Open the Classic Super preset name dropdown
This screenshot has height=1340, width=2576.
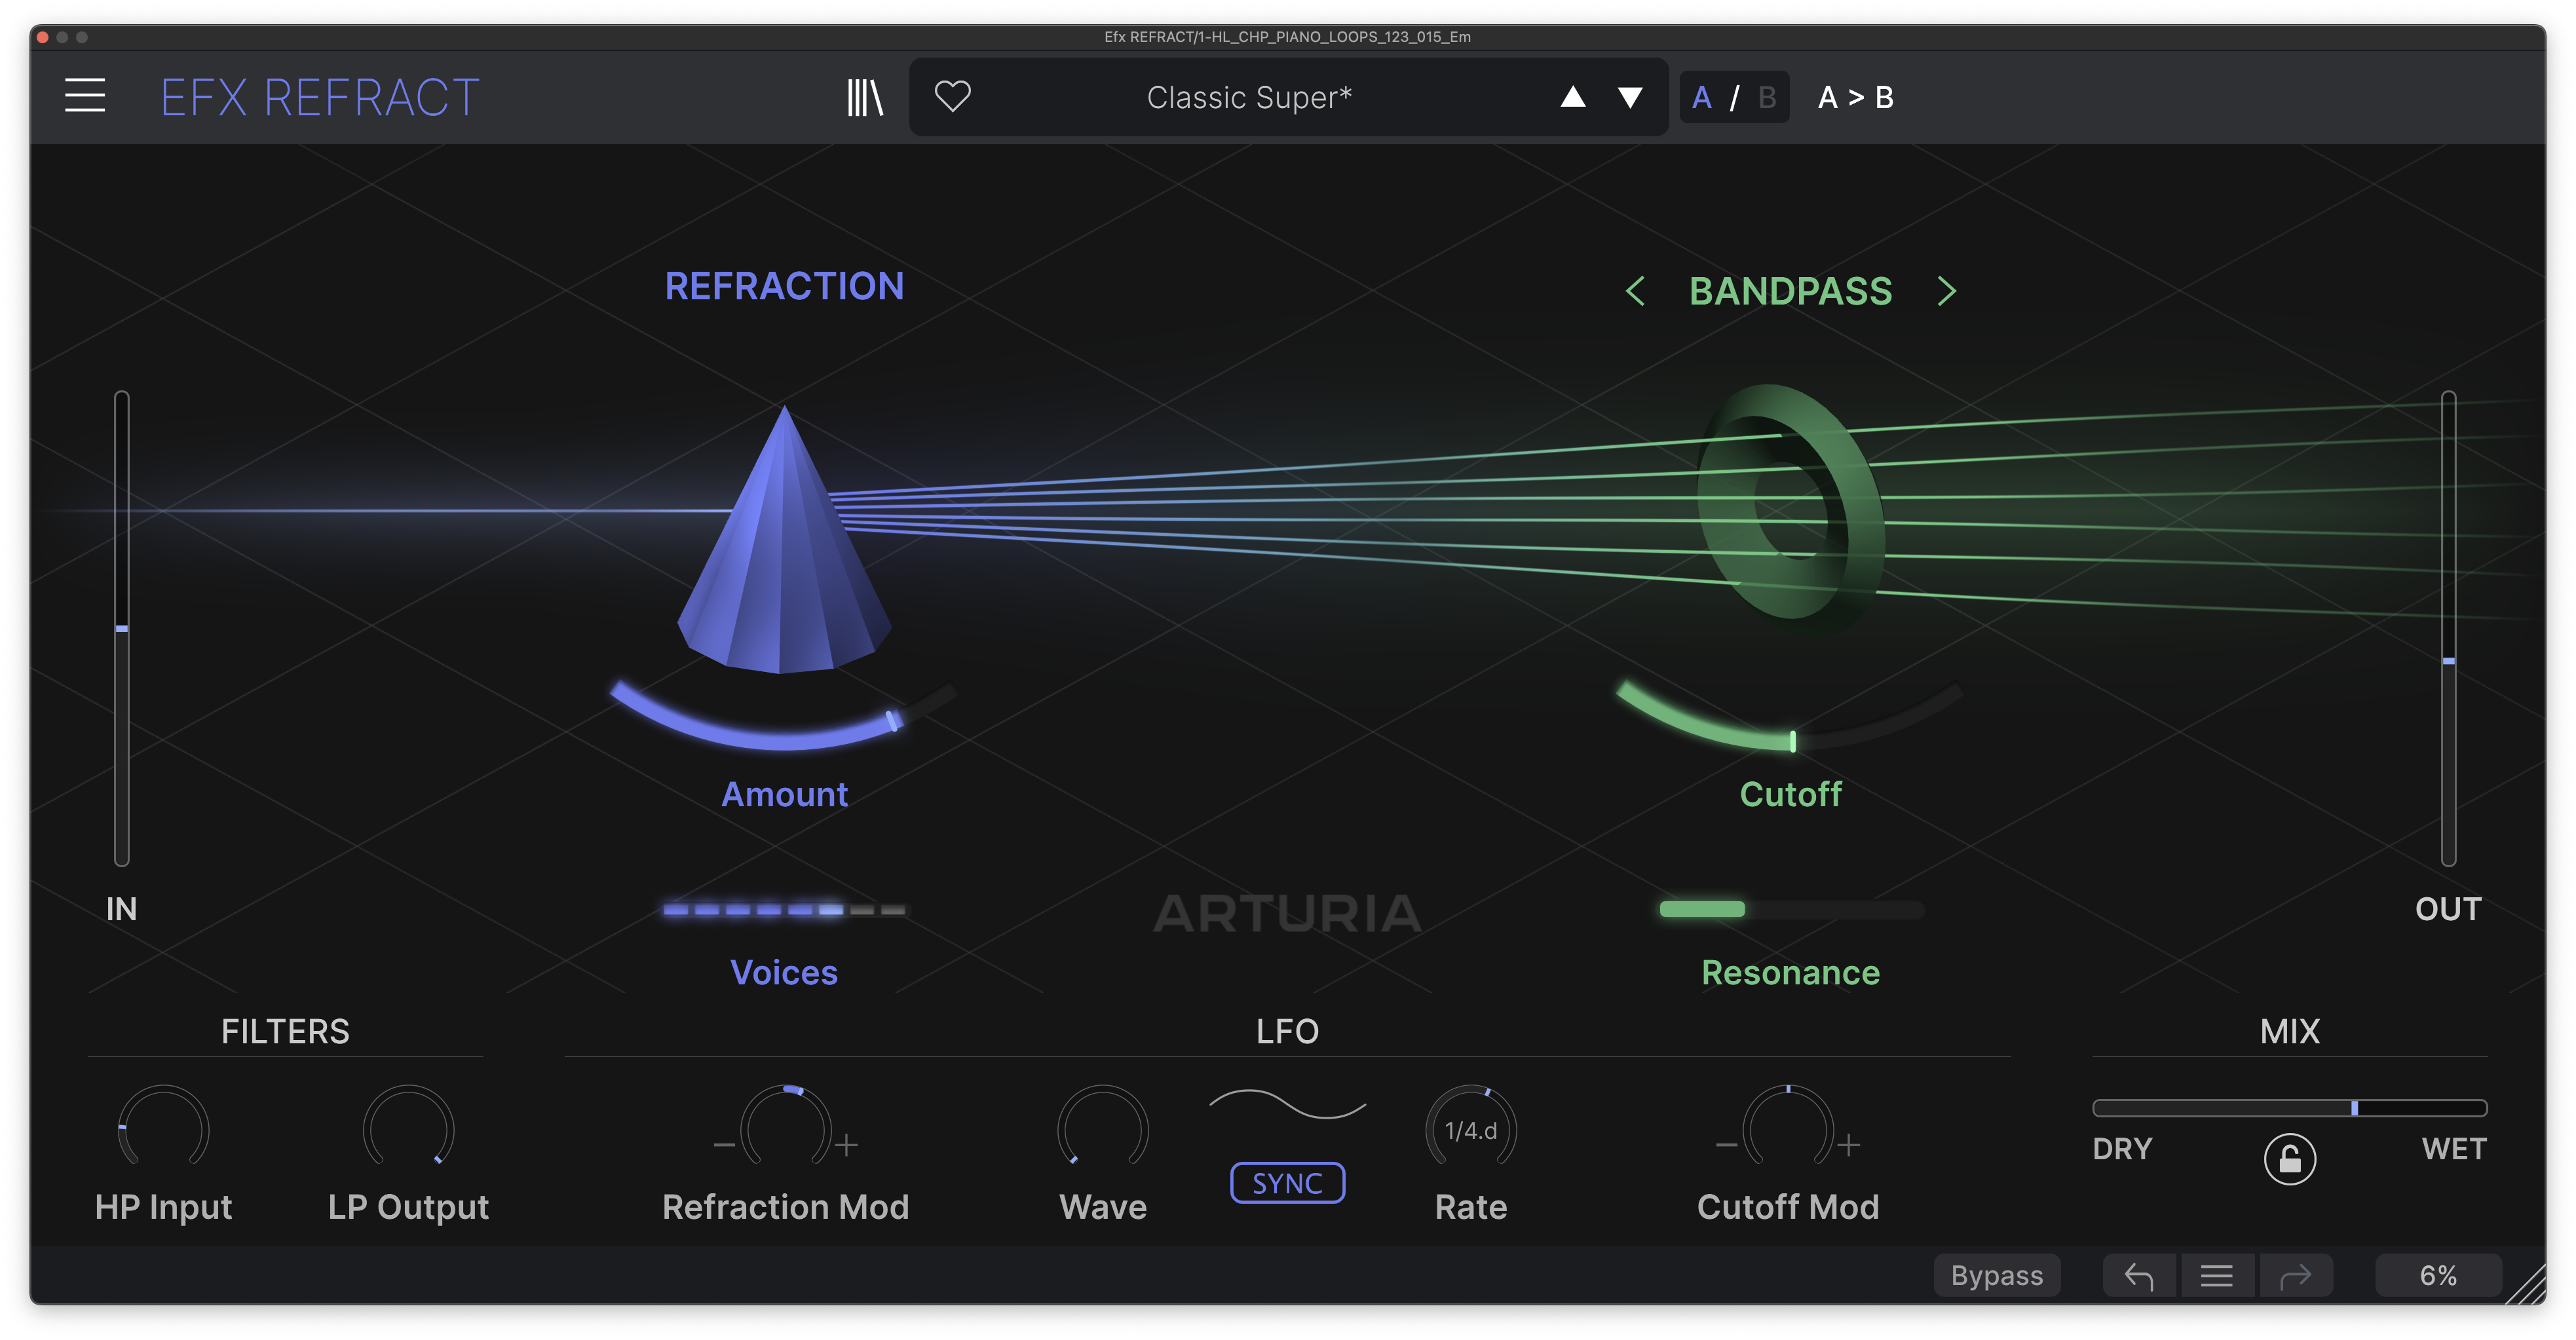click(x=1248, y=96)
